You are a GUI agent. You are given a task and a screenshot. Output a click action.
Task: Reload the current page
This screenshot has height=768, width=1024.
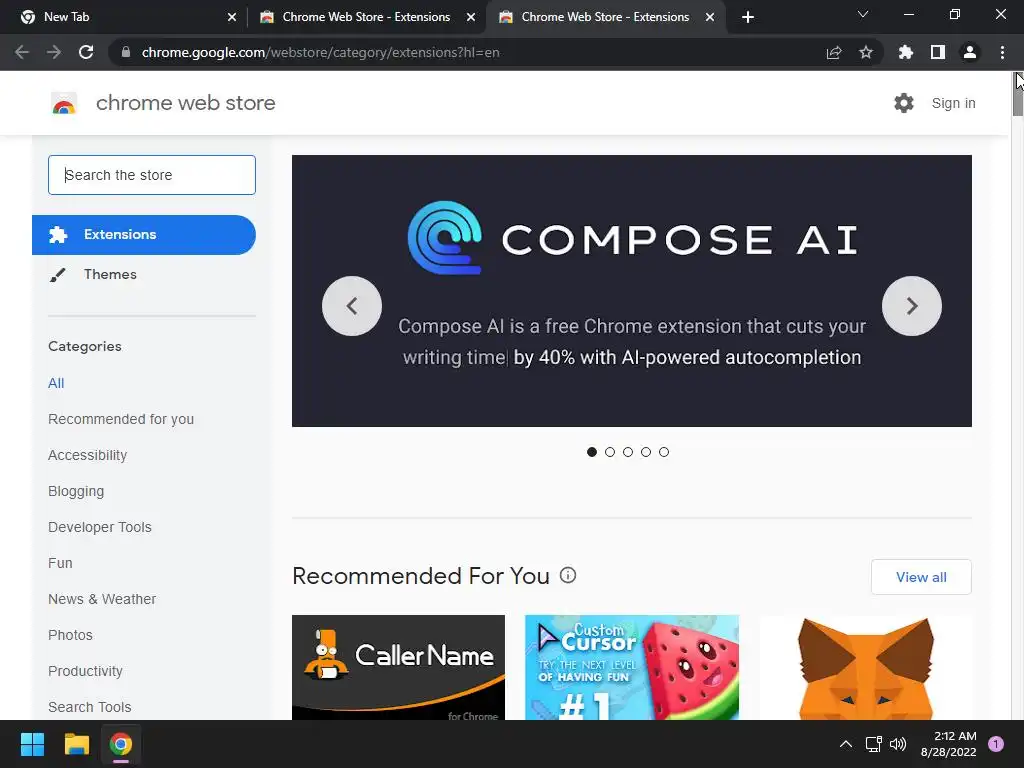coord(86,52)
